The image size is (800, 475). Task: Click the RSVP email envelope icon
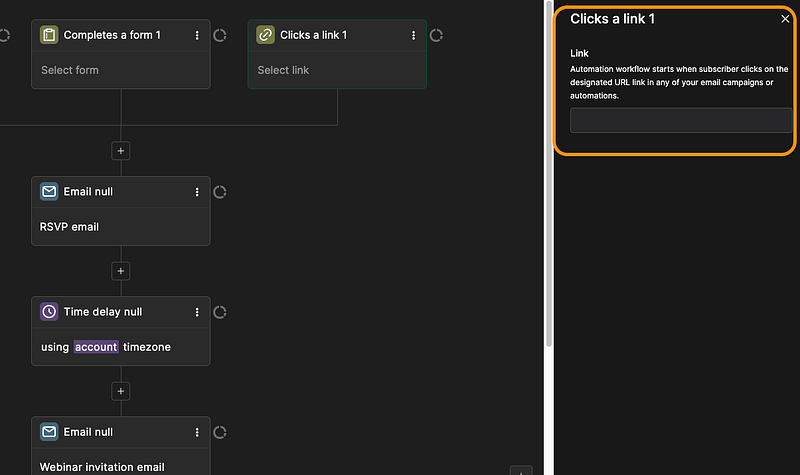click(49, 192)
